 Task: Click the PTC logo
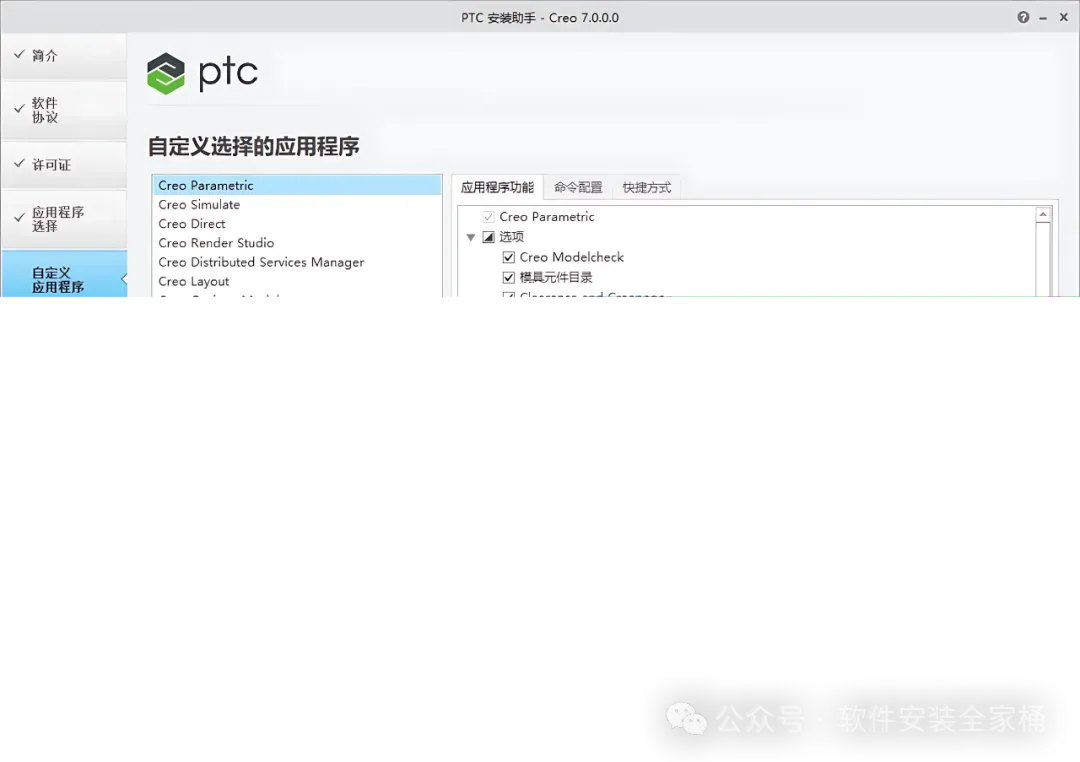tap(202, 73)
